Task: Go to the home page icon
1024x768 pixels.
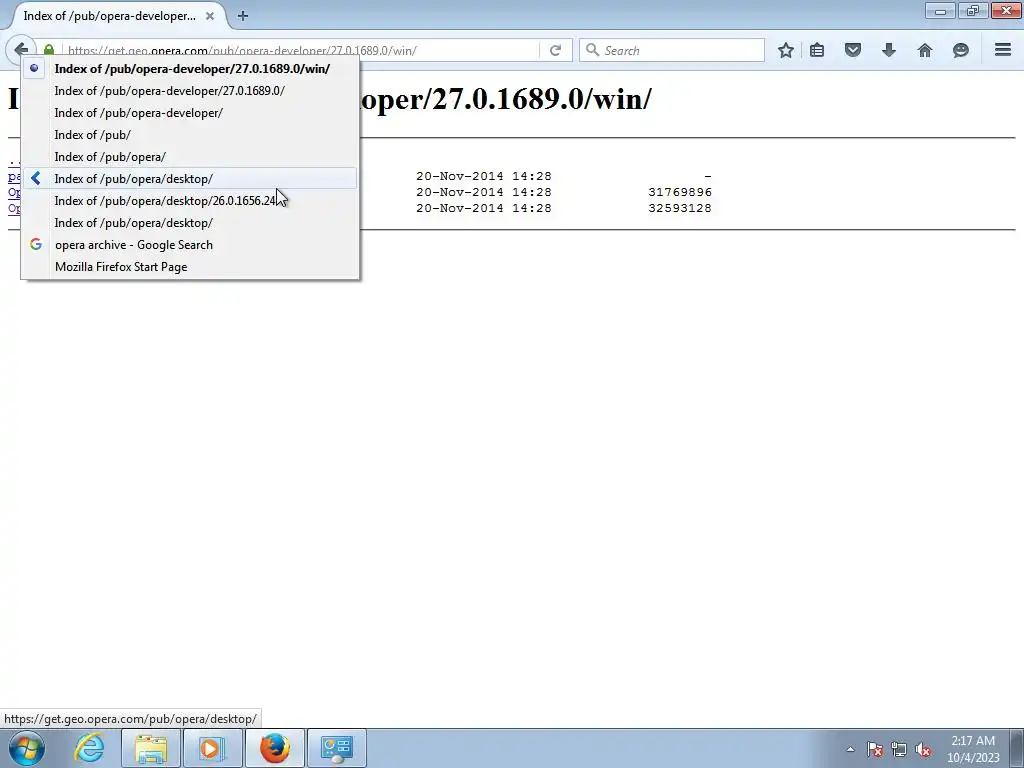Action: [925, 50]
